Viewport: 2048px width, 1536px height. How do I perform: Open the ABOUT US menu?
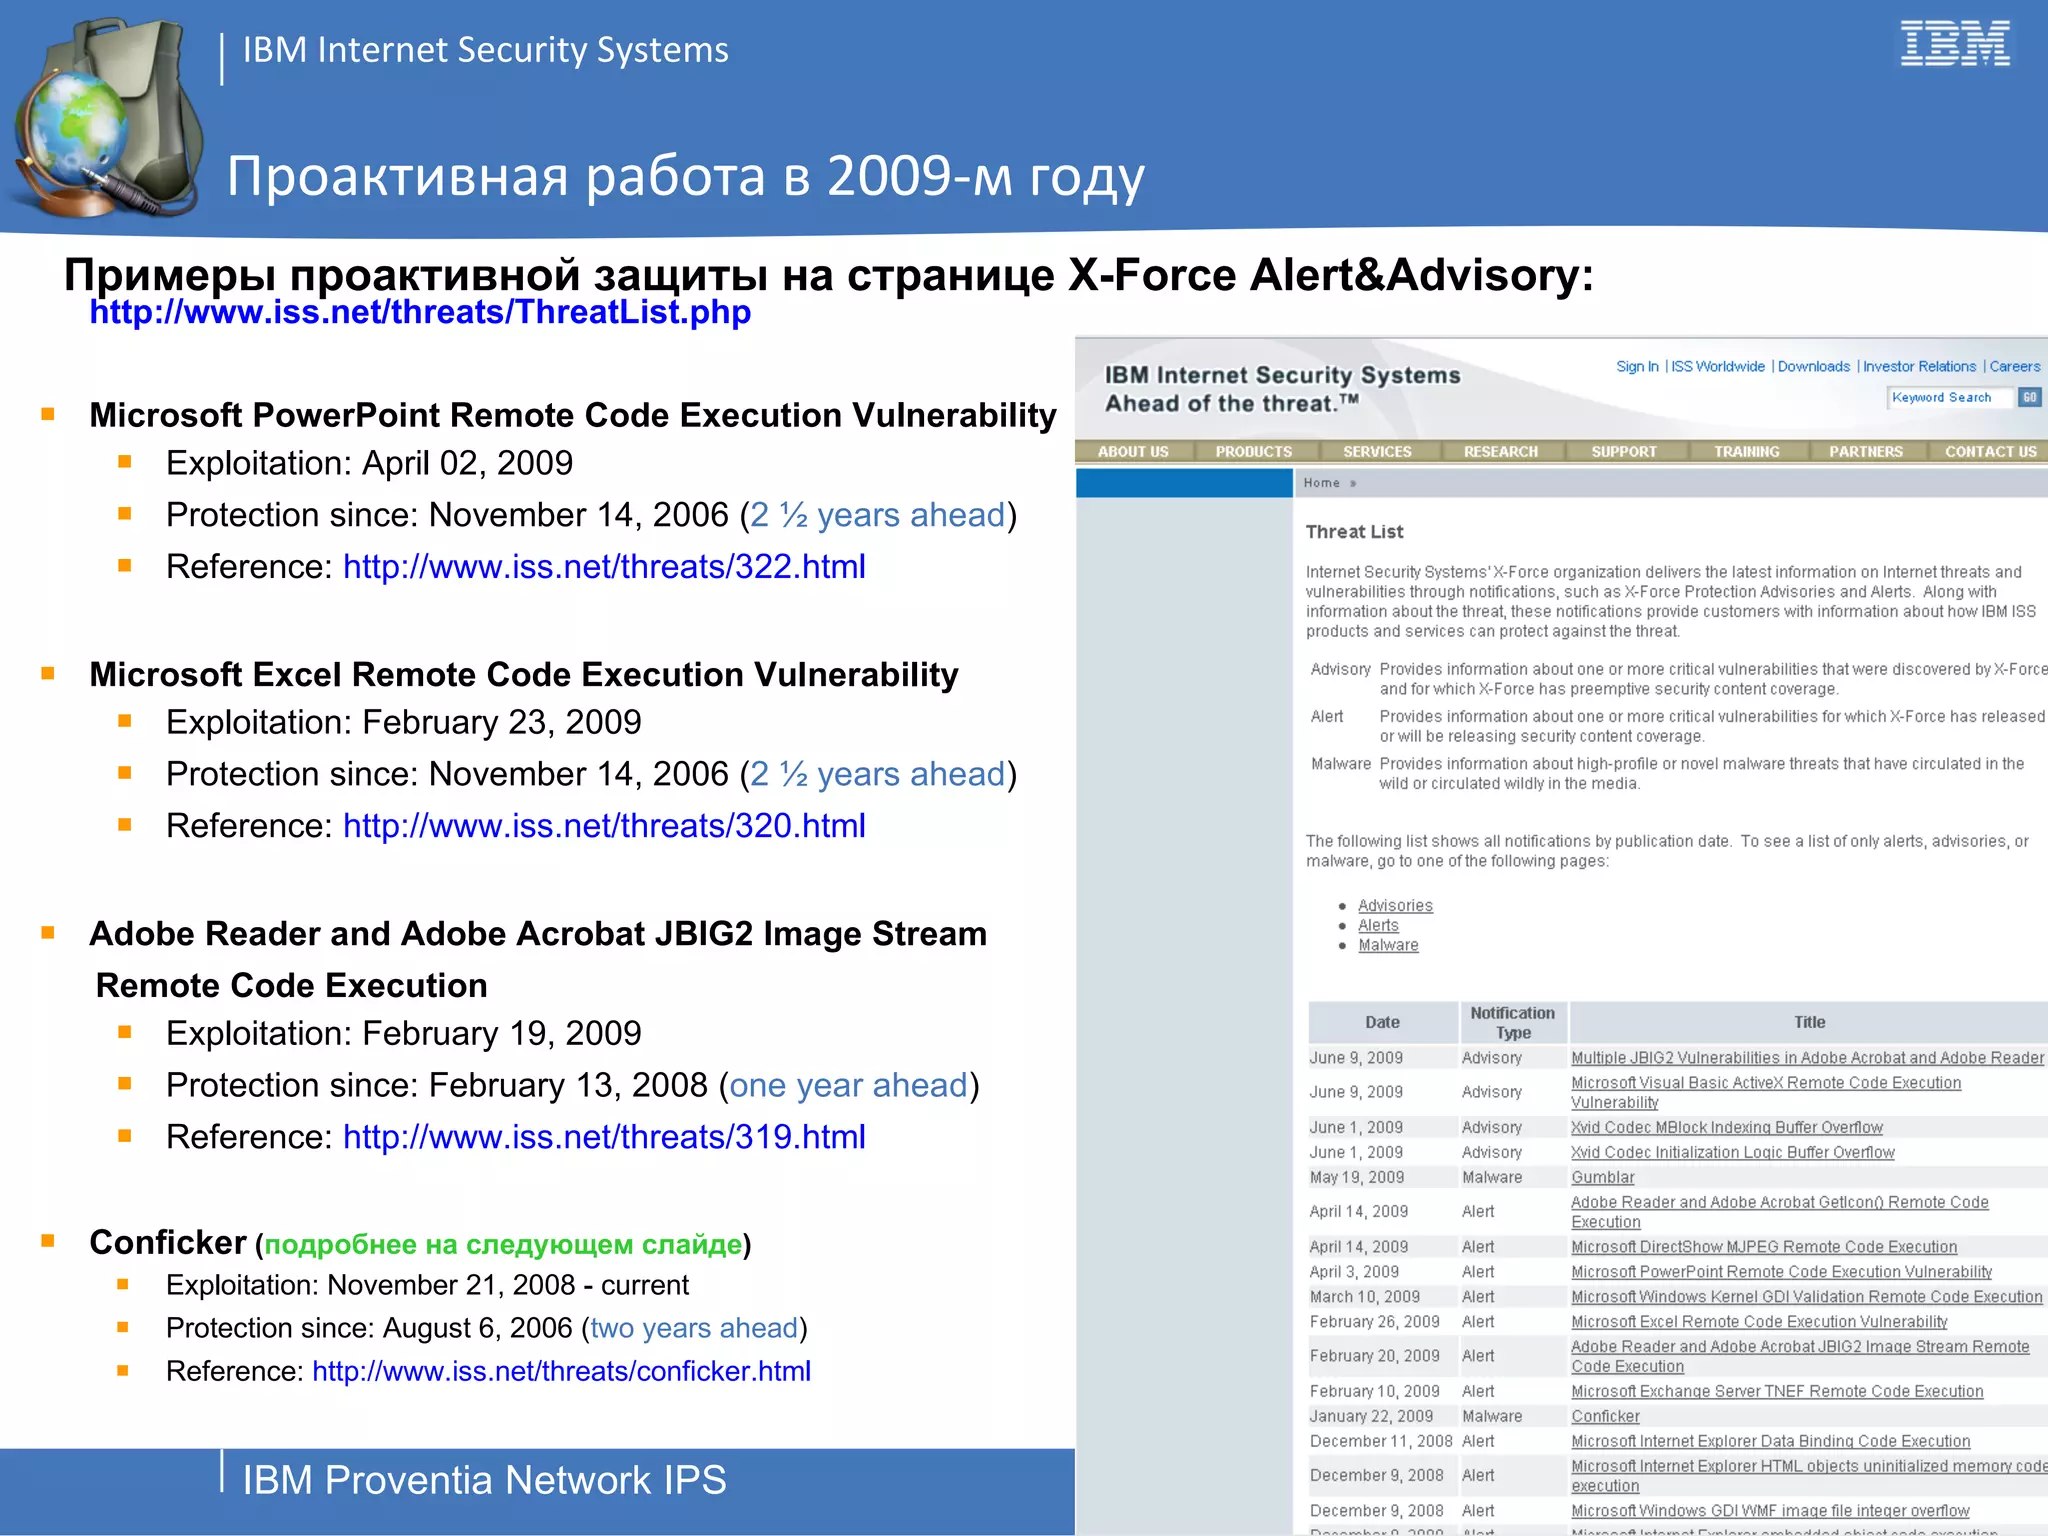pyautogui.click(x=1133, y=452)
